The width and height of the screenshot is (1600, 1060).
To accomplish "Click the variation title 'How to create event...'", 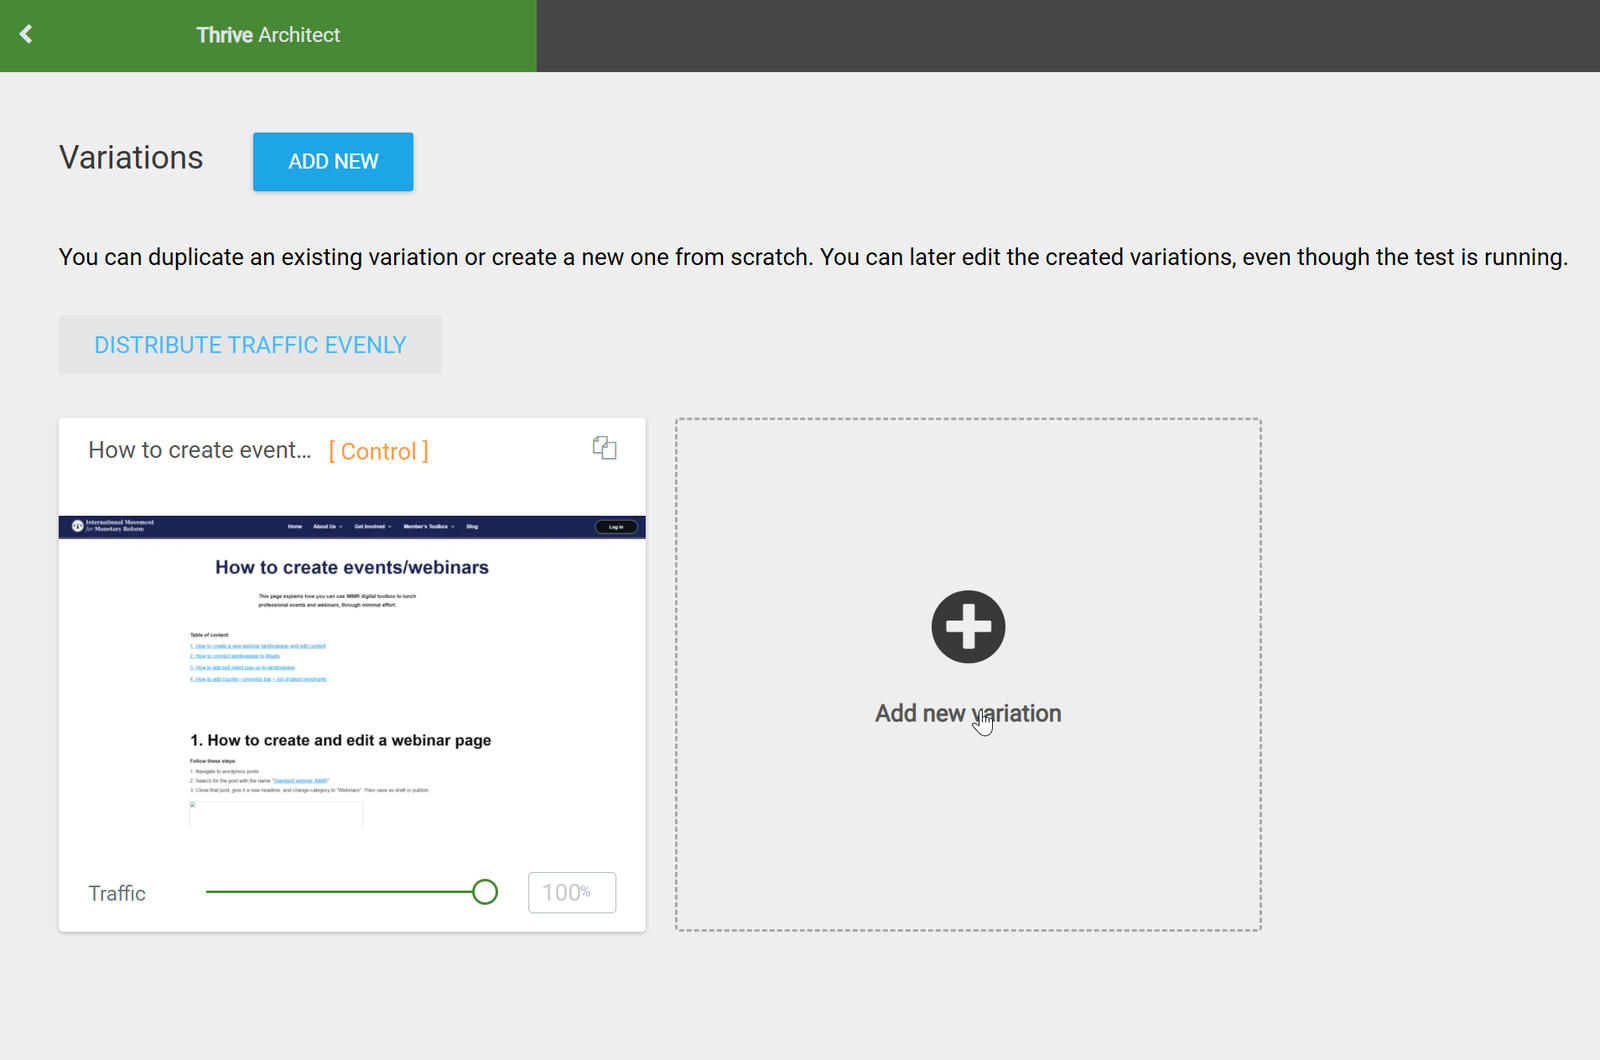I will (x=199, y=450).
